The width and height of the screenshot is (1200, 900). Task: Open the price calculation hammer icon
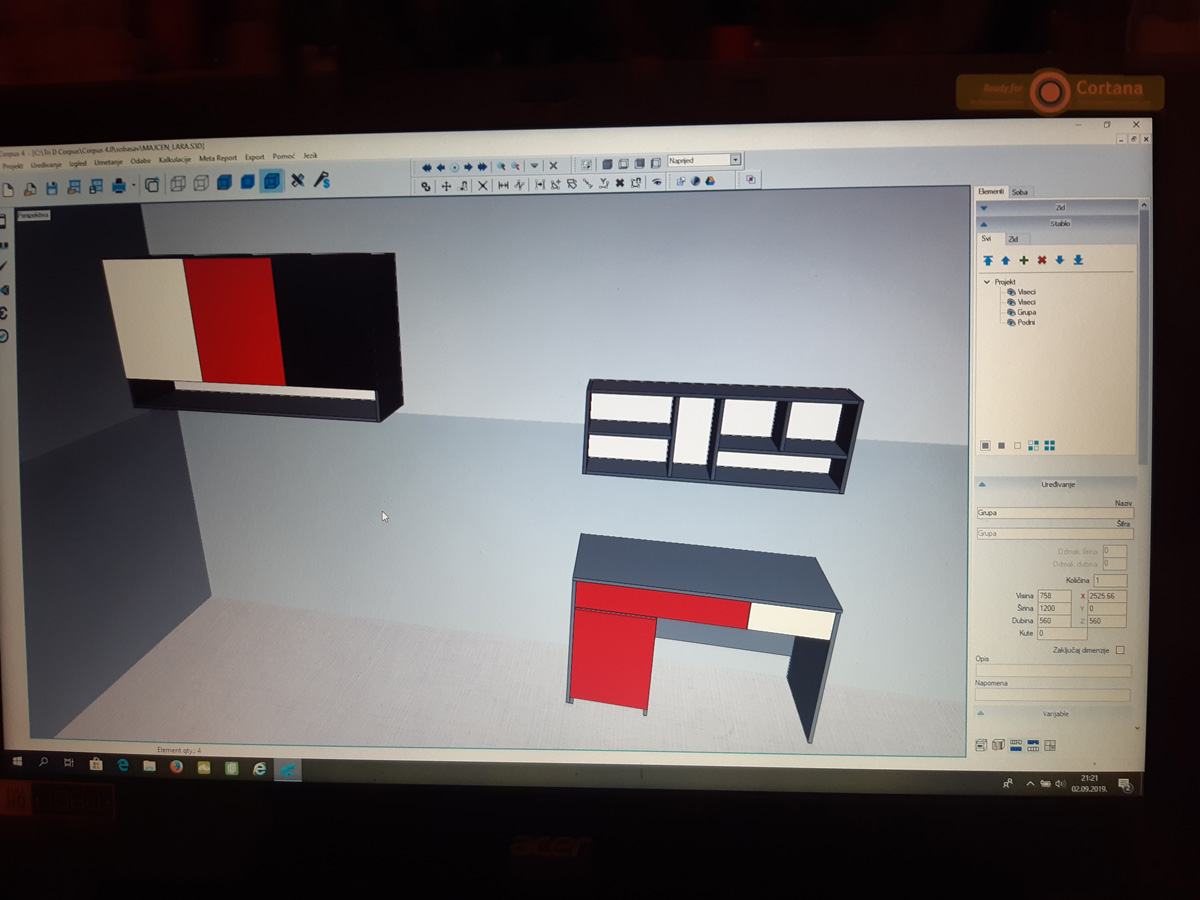coord(322,180)
